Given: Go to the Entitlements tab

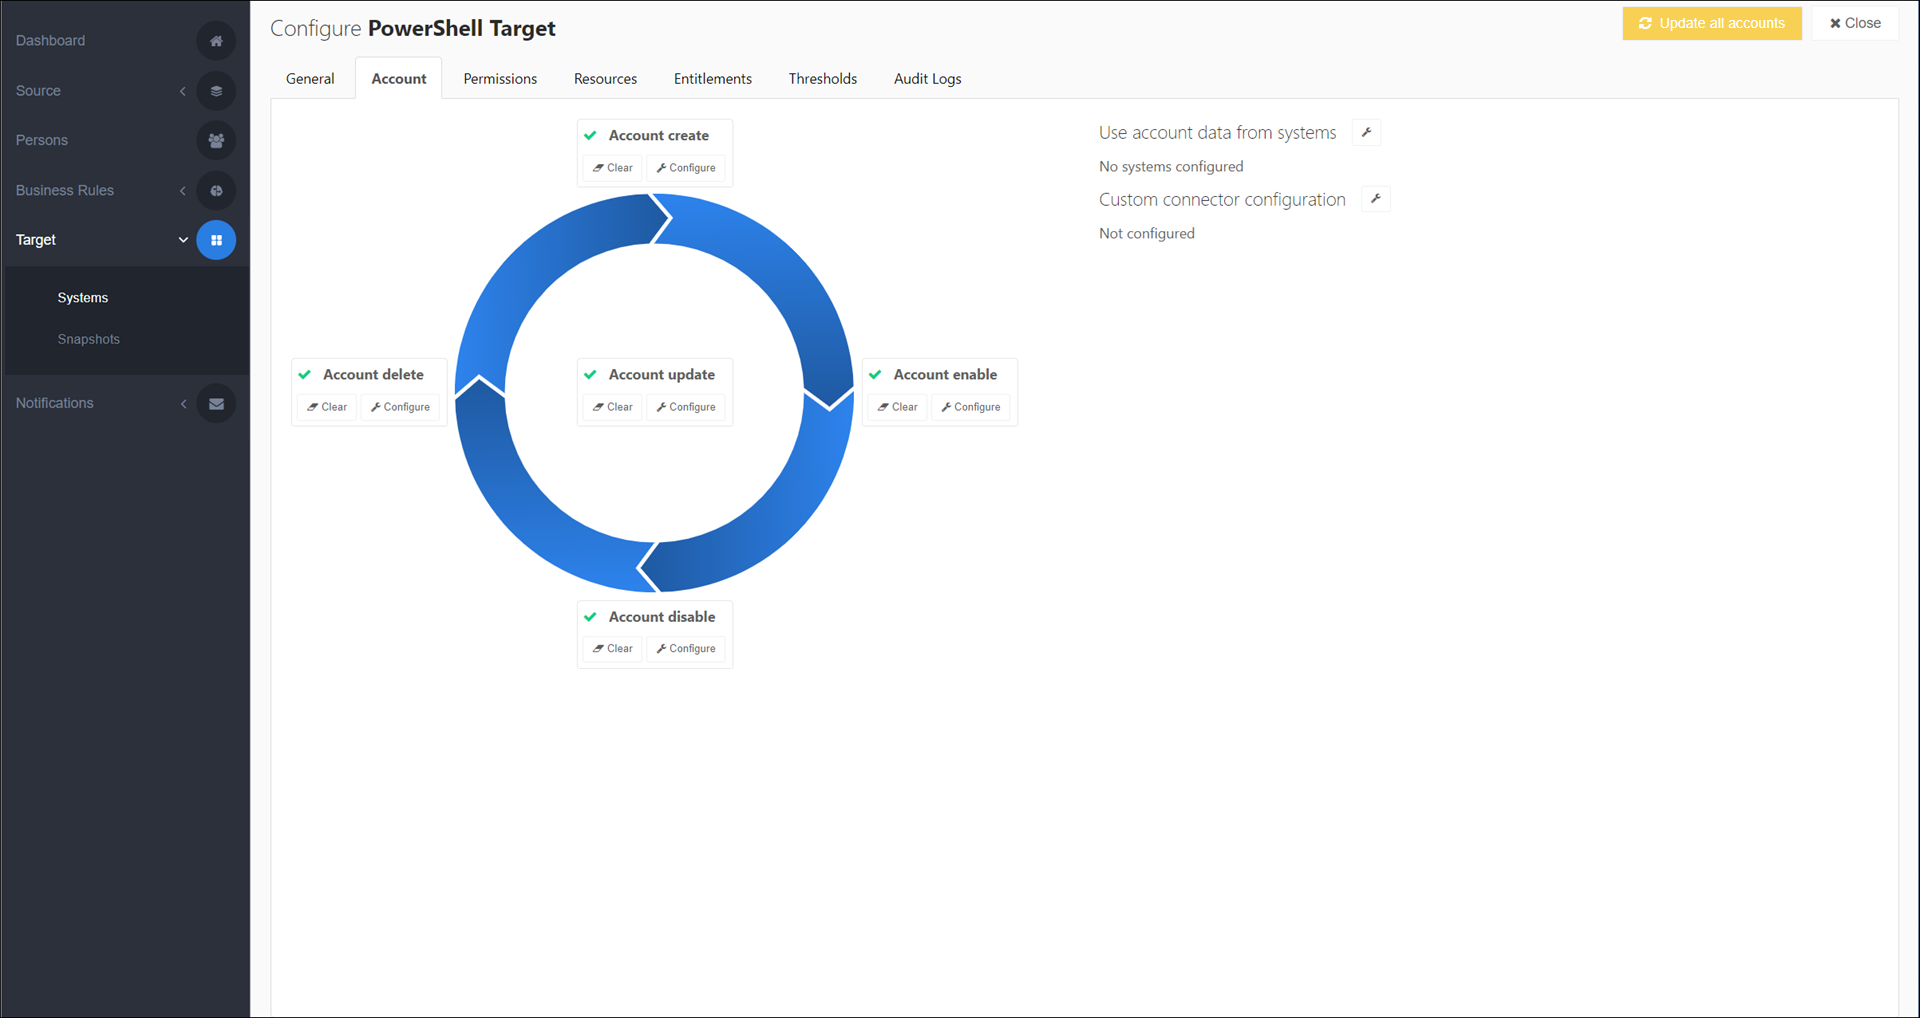Looking at the screenshot, I should coord(713,79).
